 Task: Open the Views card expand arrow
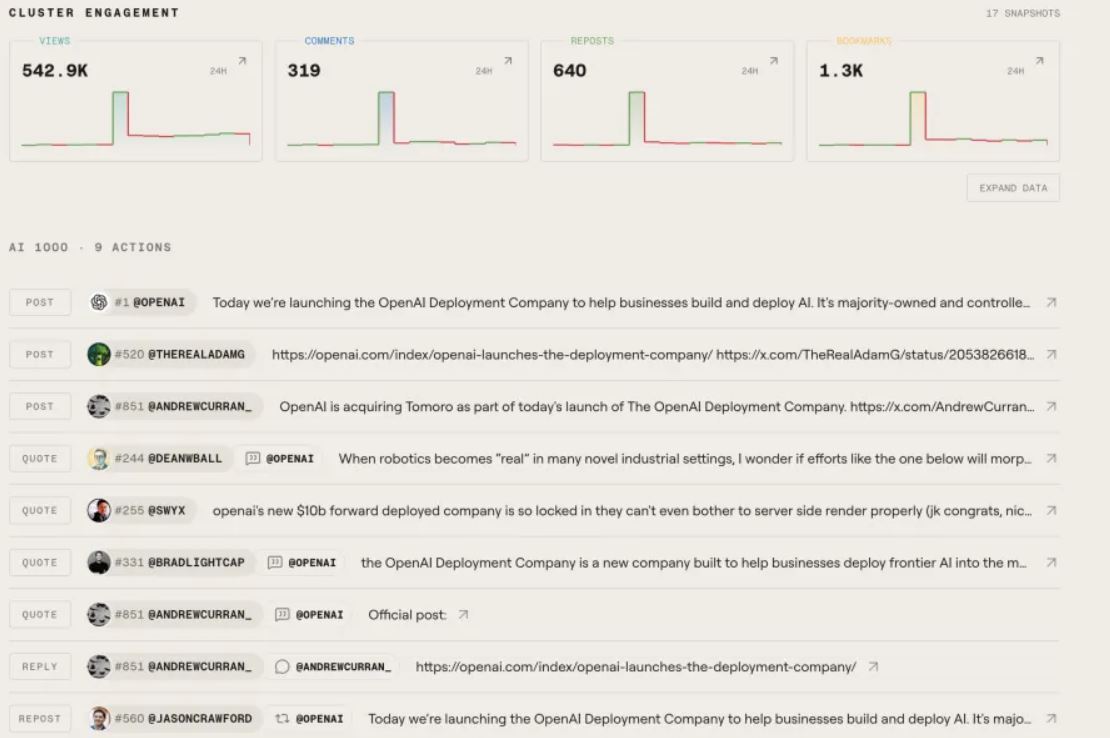242,61
